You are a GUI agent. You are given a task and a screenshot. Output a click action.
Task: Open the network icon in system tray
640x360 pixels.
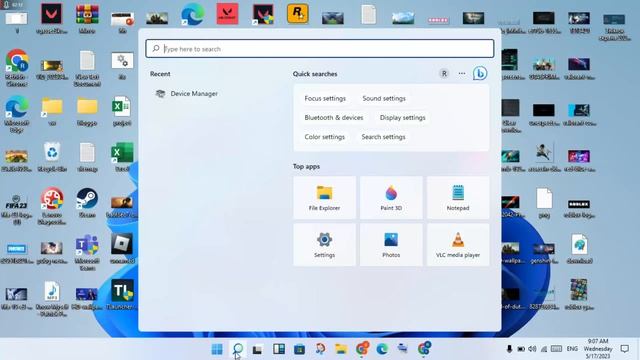[x=544, y=349]
